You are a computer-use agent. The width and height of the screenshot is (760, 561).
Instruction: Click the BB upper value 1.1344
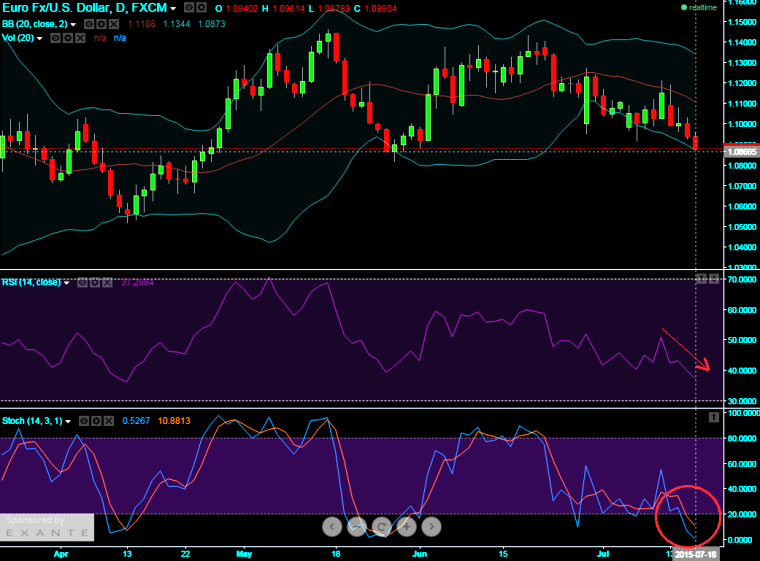pos(176,24)
